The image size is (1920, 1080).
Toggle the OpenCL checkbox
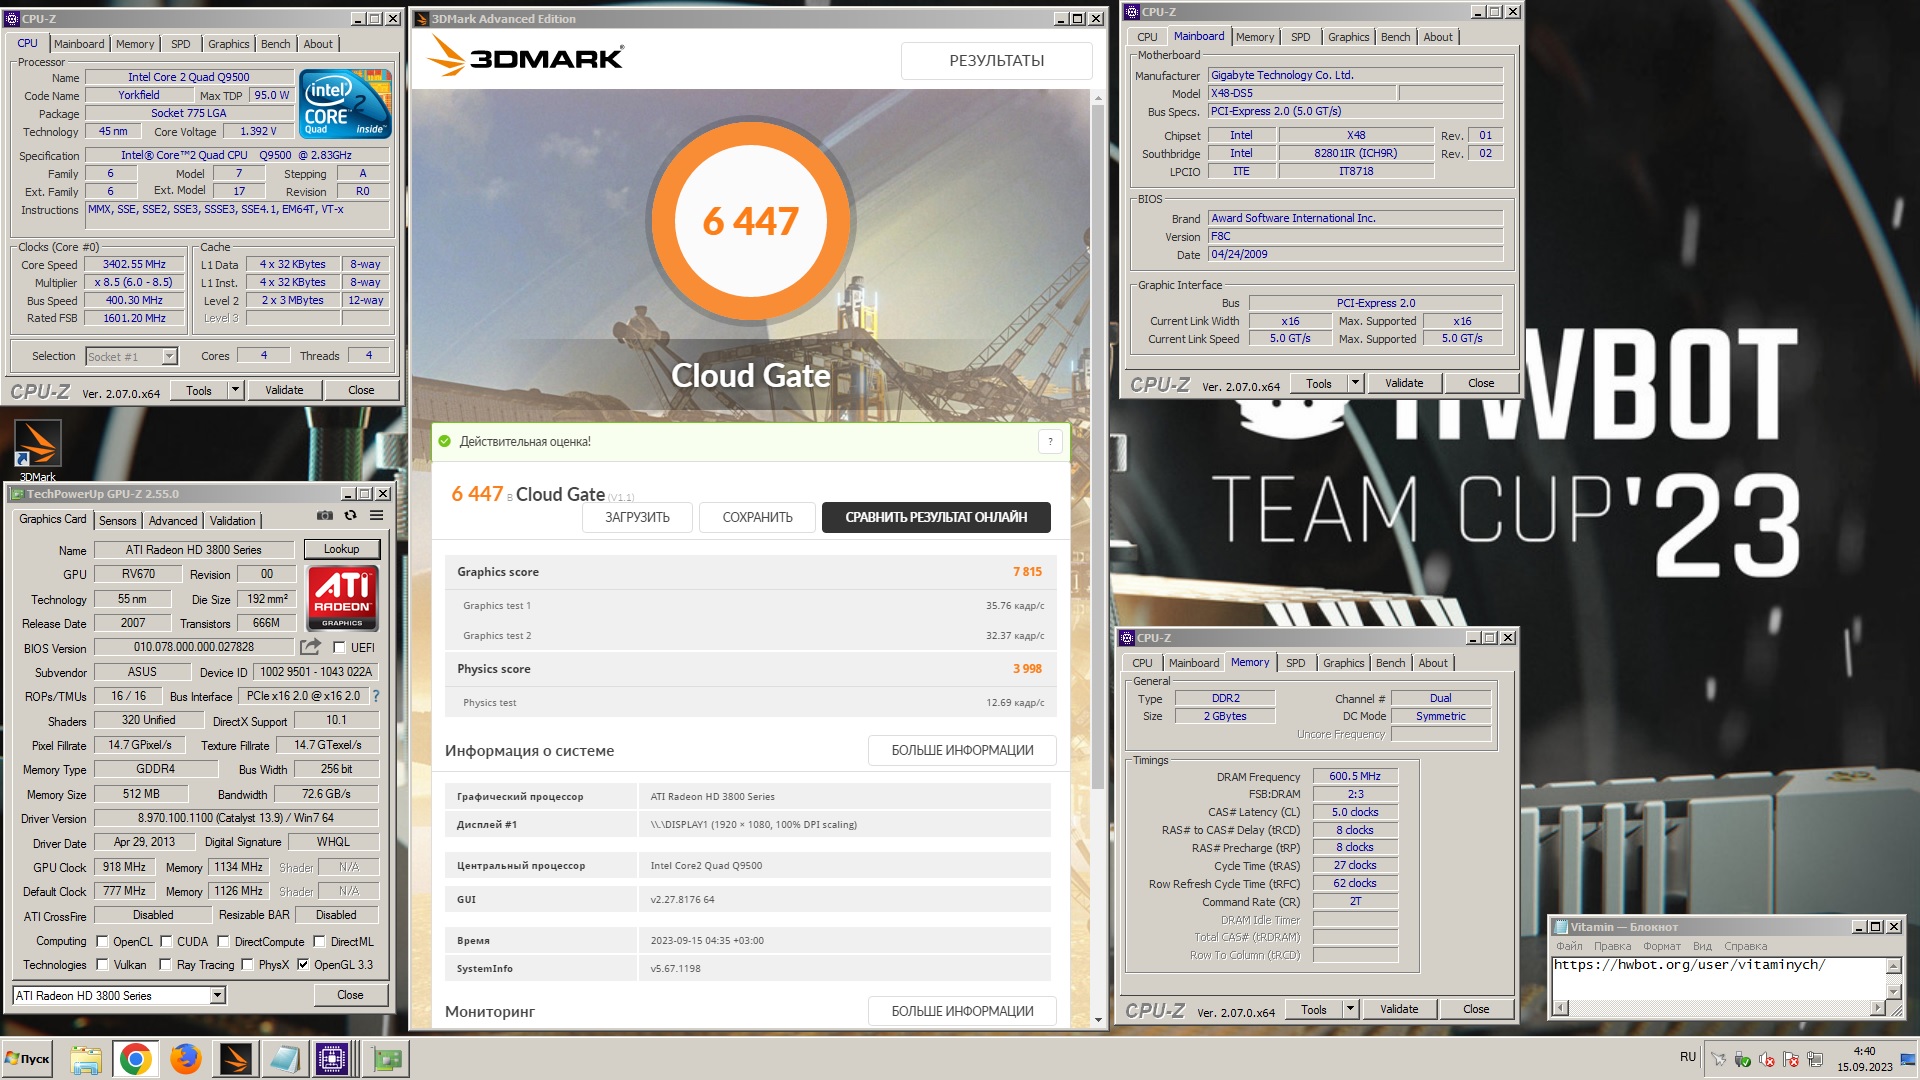pos(102,942)
